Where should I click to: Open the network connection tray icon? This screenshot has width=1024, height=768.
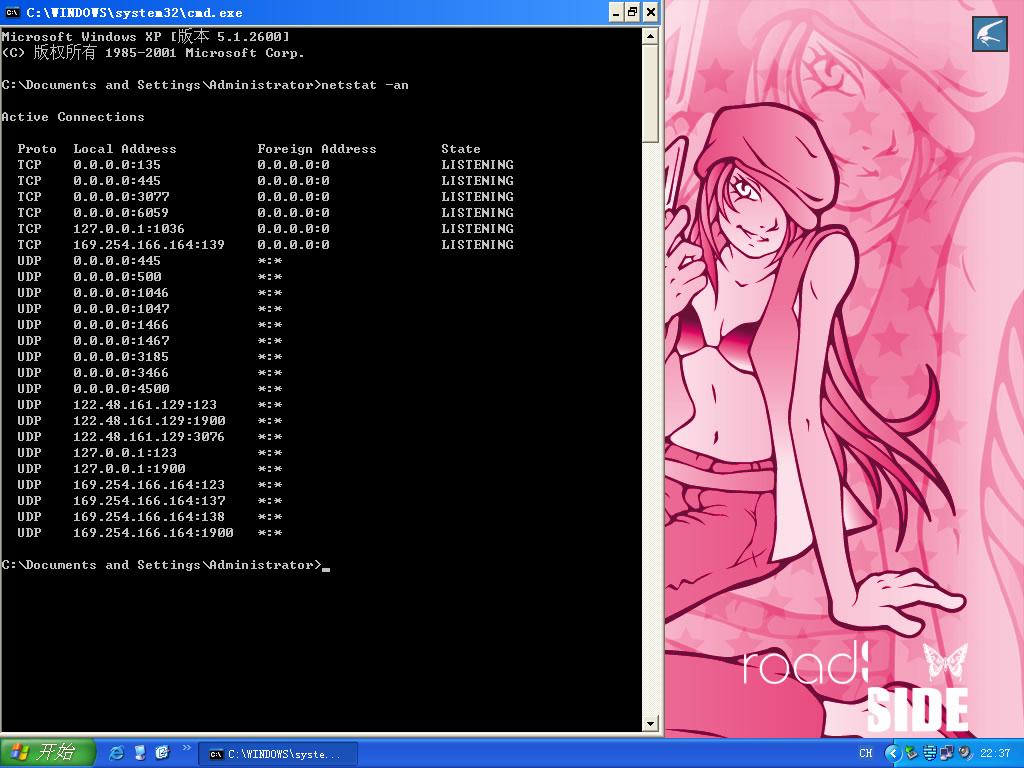pos(947,754)
